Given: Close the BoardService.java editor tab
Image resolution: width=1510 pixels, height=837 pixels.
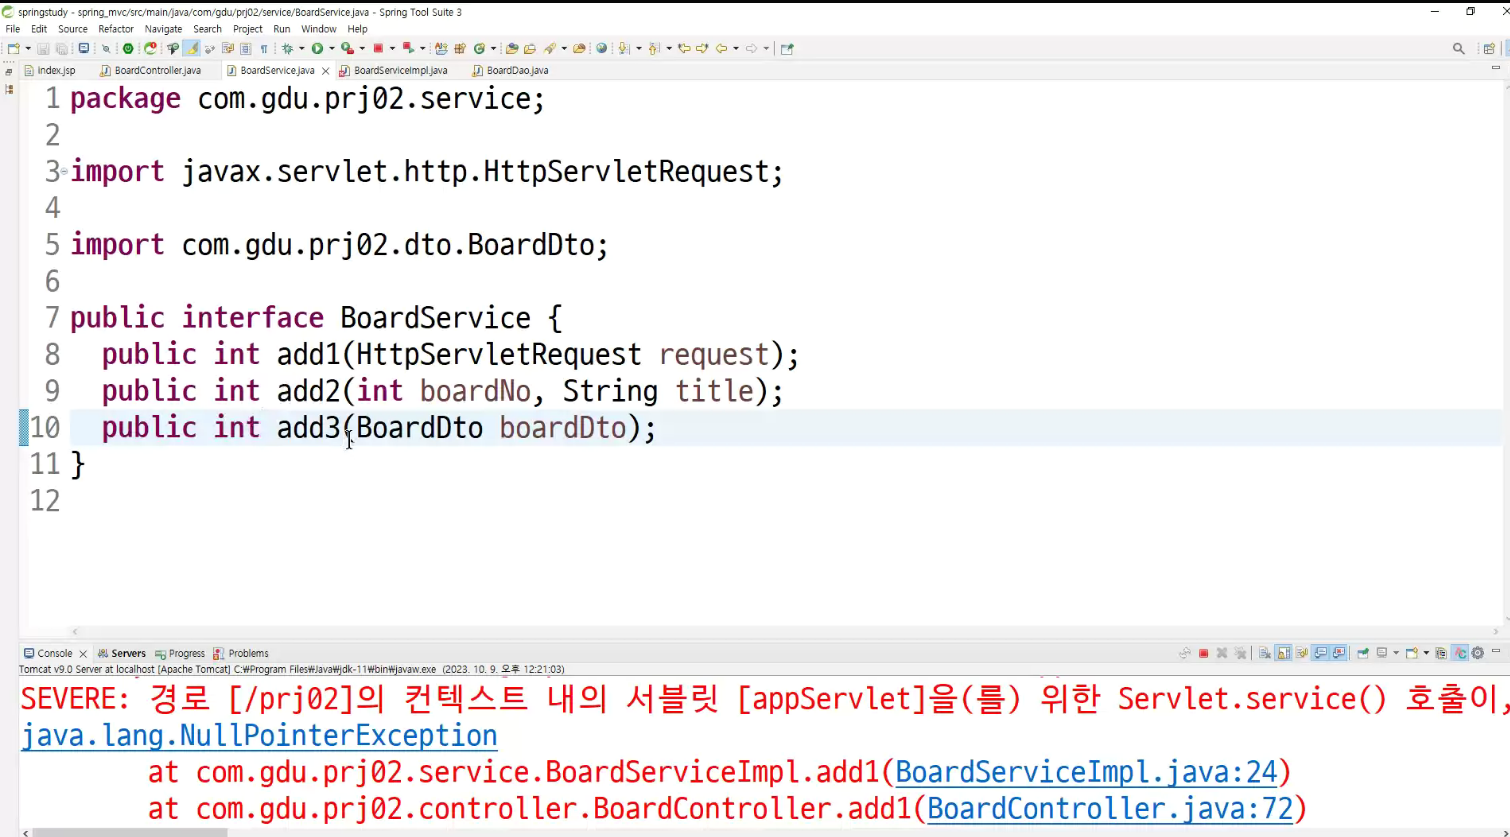Looking at the screenshot, I should [x=325, y=71].
